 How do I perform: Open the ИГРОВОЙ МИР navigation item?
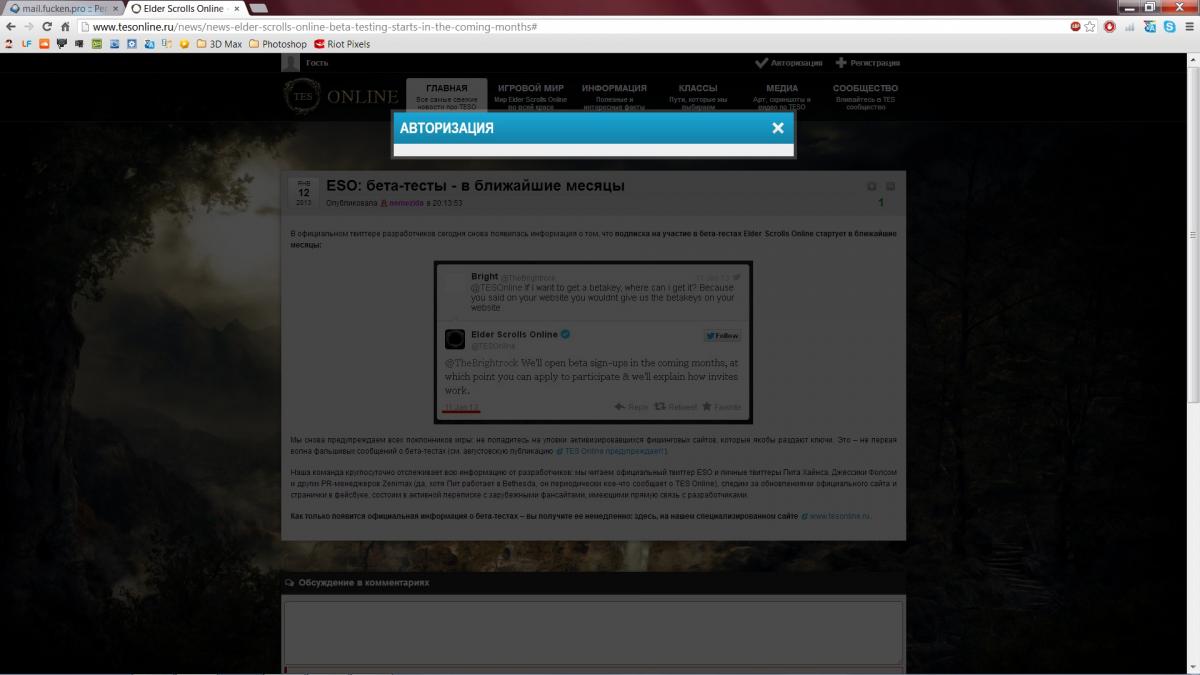530,96
